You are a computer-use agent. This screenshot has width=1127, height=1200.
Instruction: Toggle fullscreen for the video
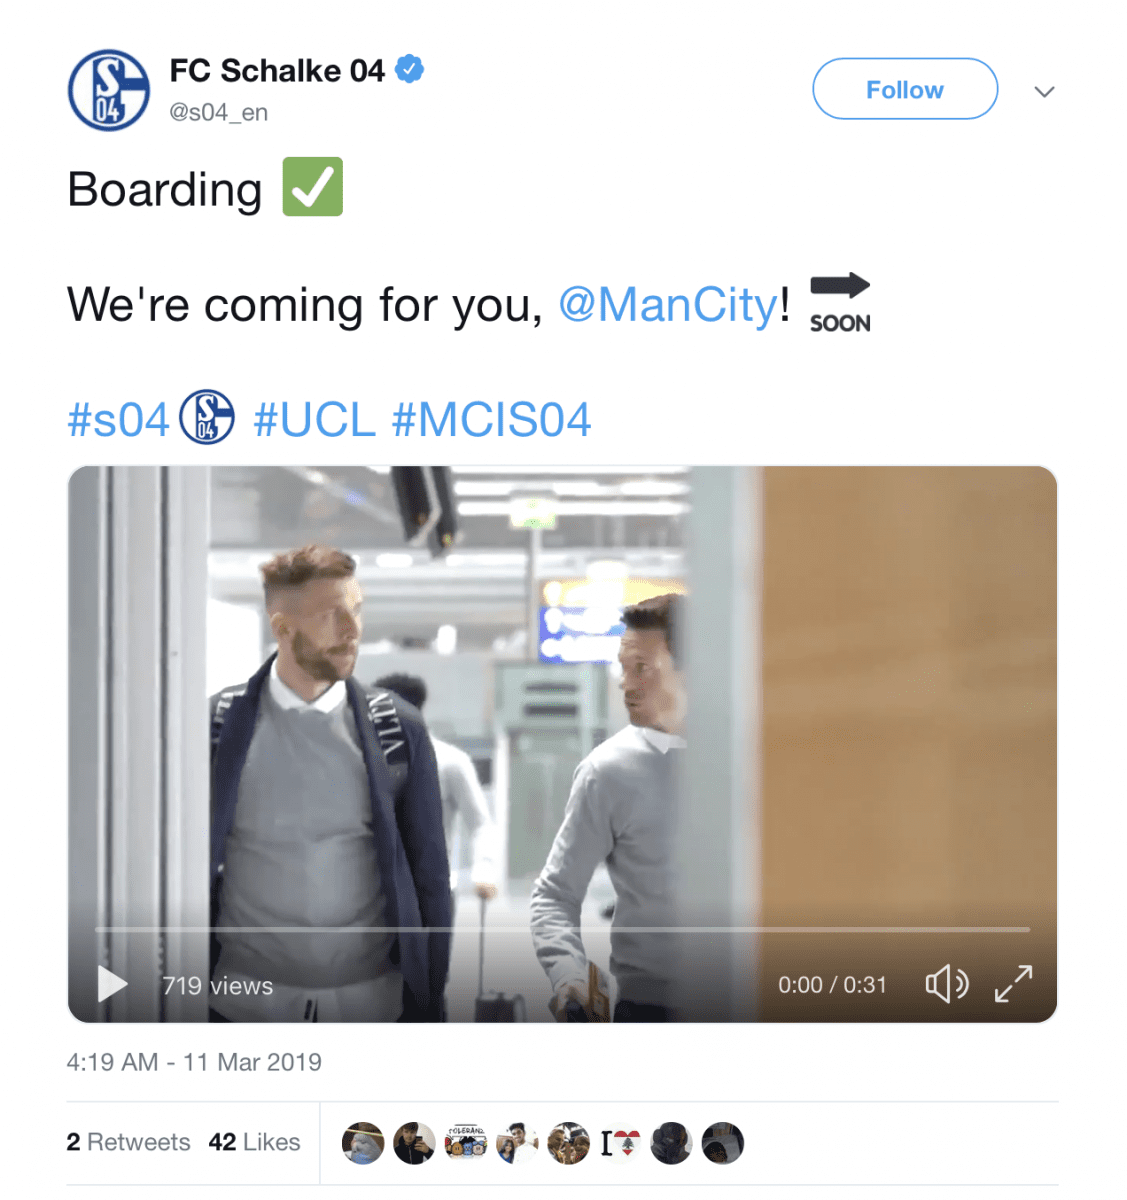pyautogui.click(x=1013, y=984)
